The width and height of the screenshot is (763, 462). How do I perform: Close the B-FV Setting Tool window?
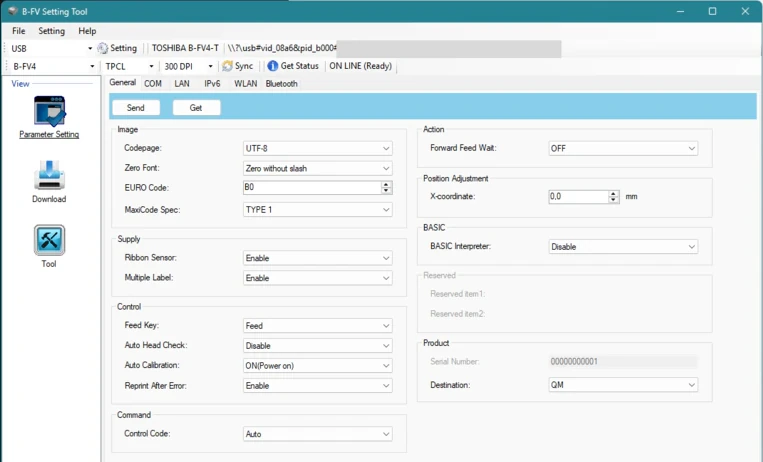point(745,11)
